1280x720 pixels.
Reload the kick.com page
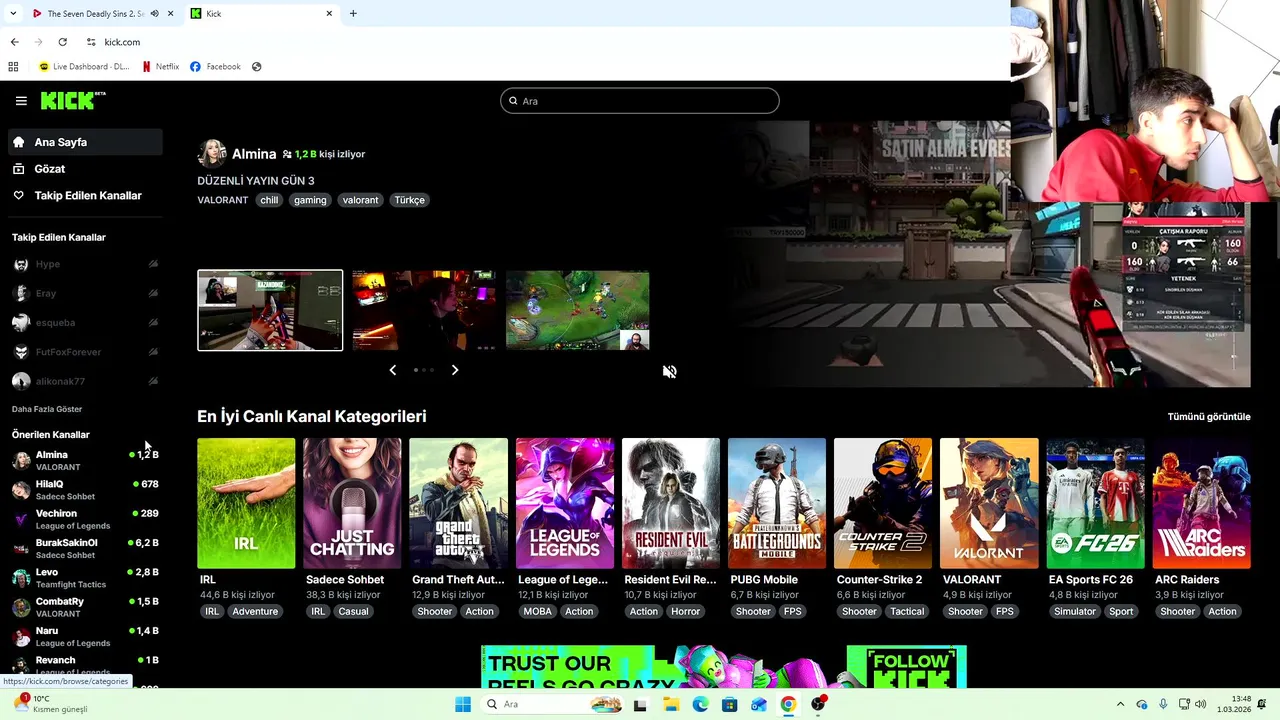tap(62, 42)
